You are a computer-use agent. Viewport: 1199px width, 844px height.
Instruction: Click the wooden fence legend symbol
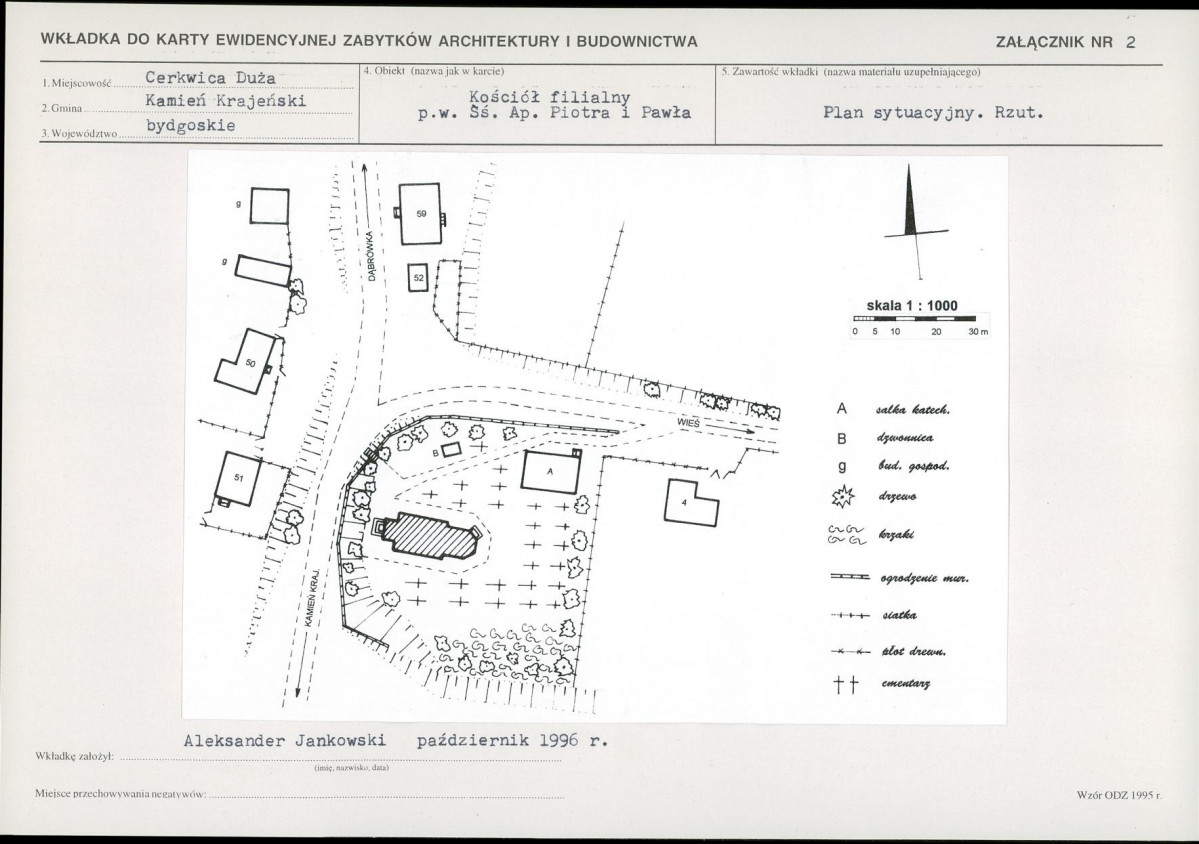tap(850, 651)
